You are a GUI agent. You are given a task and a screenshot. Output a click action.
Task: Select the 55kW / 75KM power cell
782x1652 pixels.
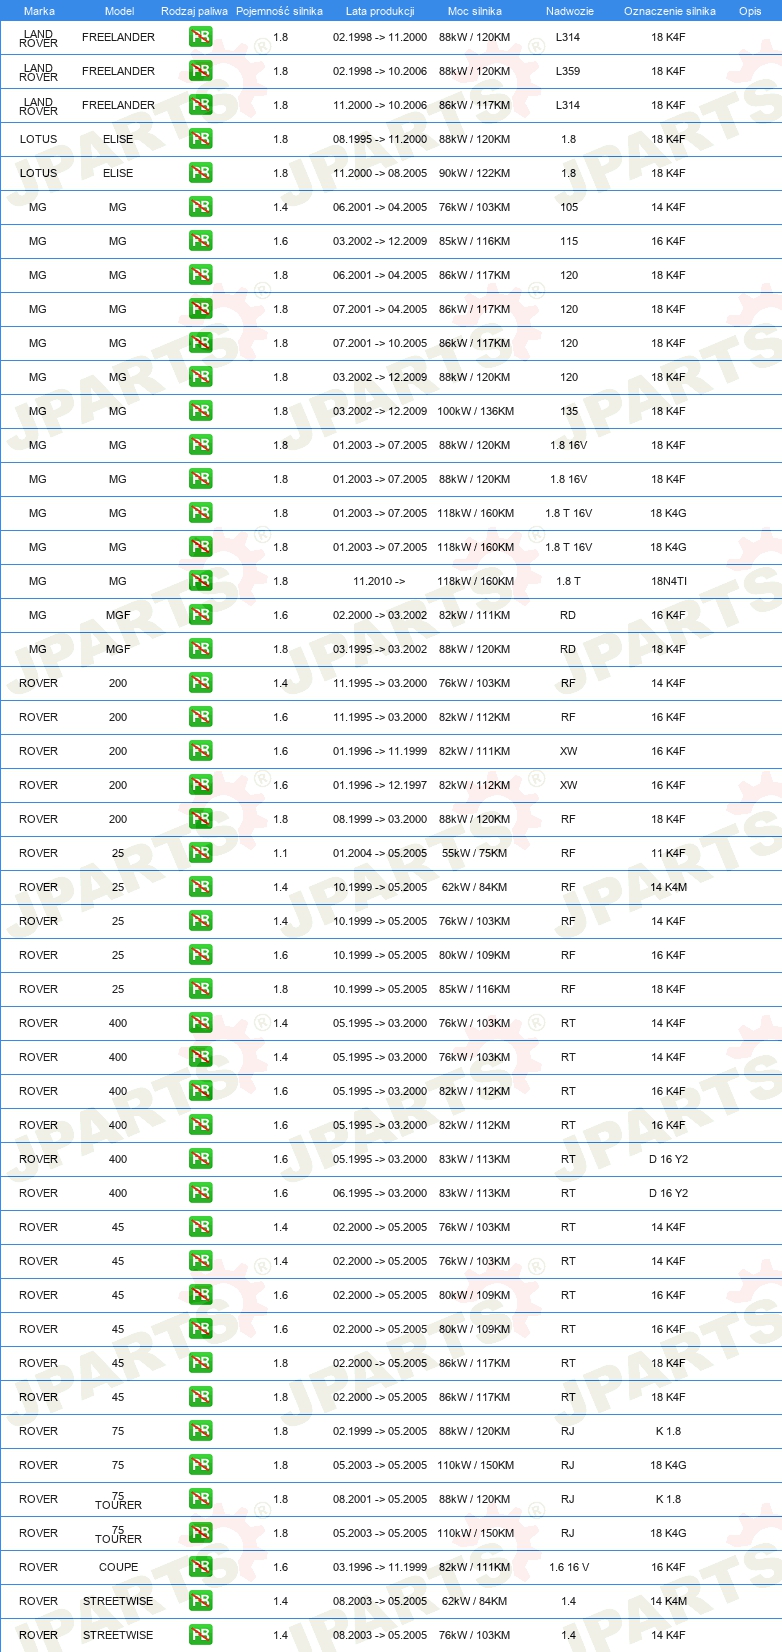pyautogui.click(x=474, y=853)
